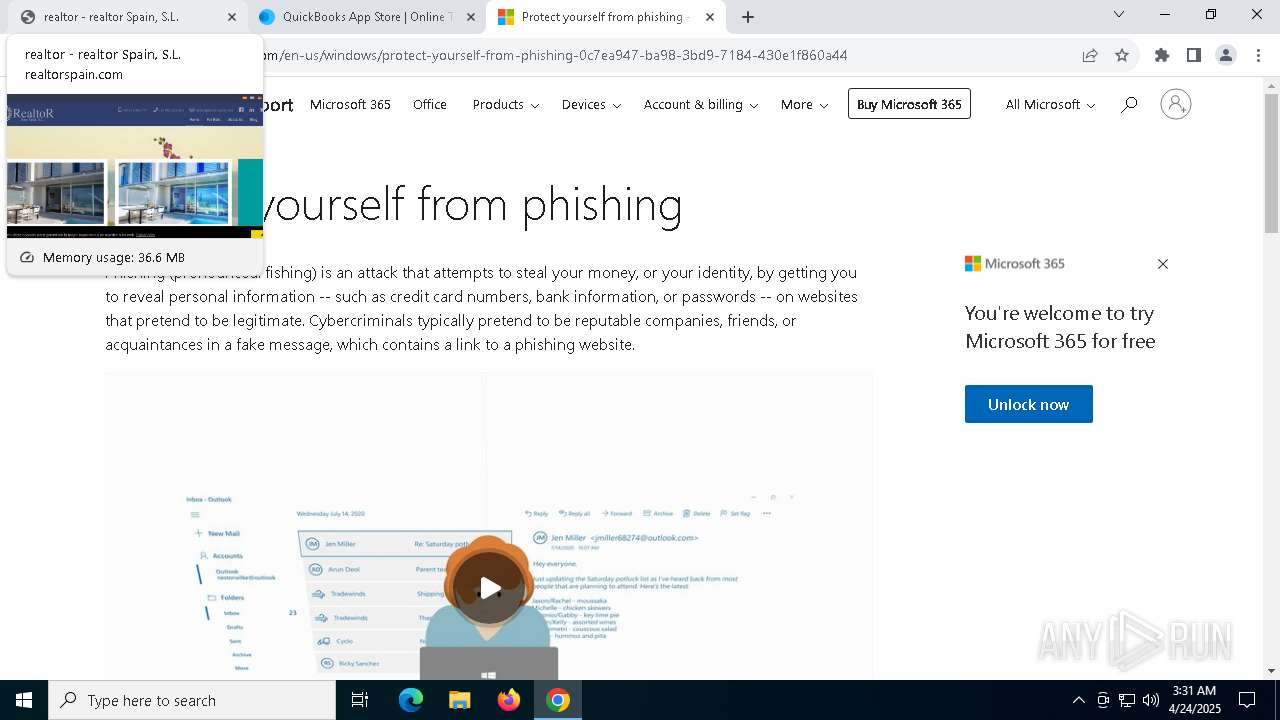The width and height of the screenshot is (1280, 720).
Task: Open the notification center
Action: coord(1247,700)
